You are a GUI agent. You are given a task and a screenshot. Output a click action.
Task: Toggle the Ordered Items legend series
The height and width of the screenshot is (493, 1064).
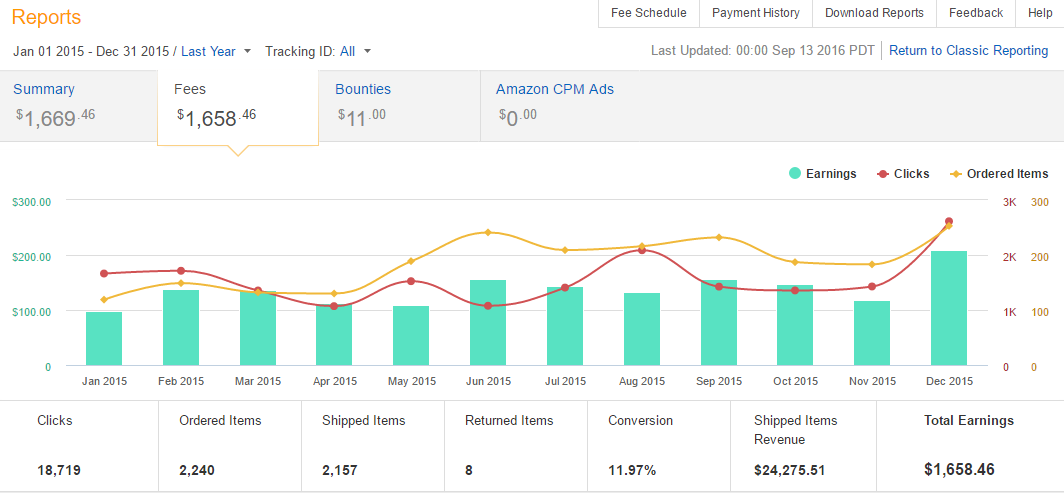[x=998, y=174]
